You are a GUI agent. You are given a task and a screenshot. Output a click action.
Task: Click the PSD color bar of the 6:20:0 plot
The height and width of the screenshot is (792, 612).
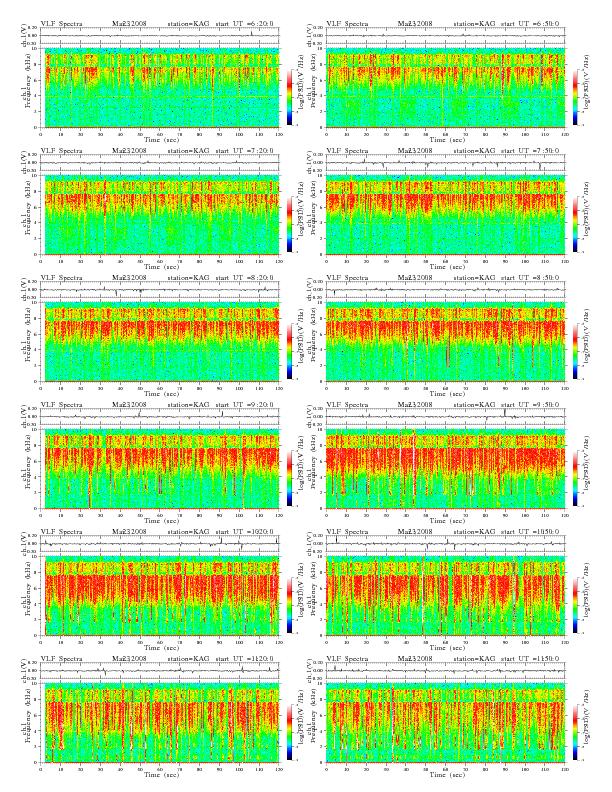click(289, 97)
